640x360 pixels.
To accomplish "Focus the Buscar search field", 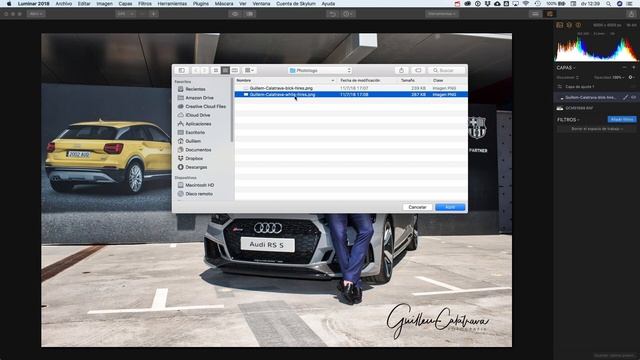I will tap(448, 70).
